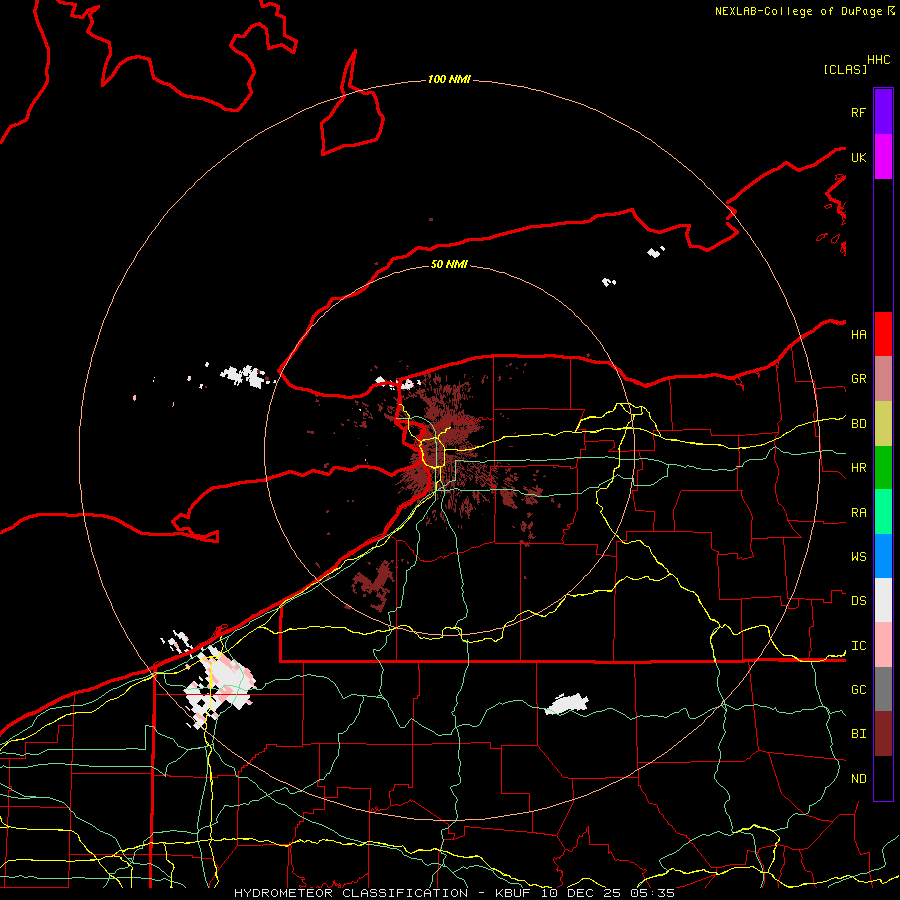This screenshot has width=900, height=900.
Task: Click the 'HHC' product code text
Action: point(879,60)
